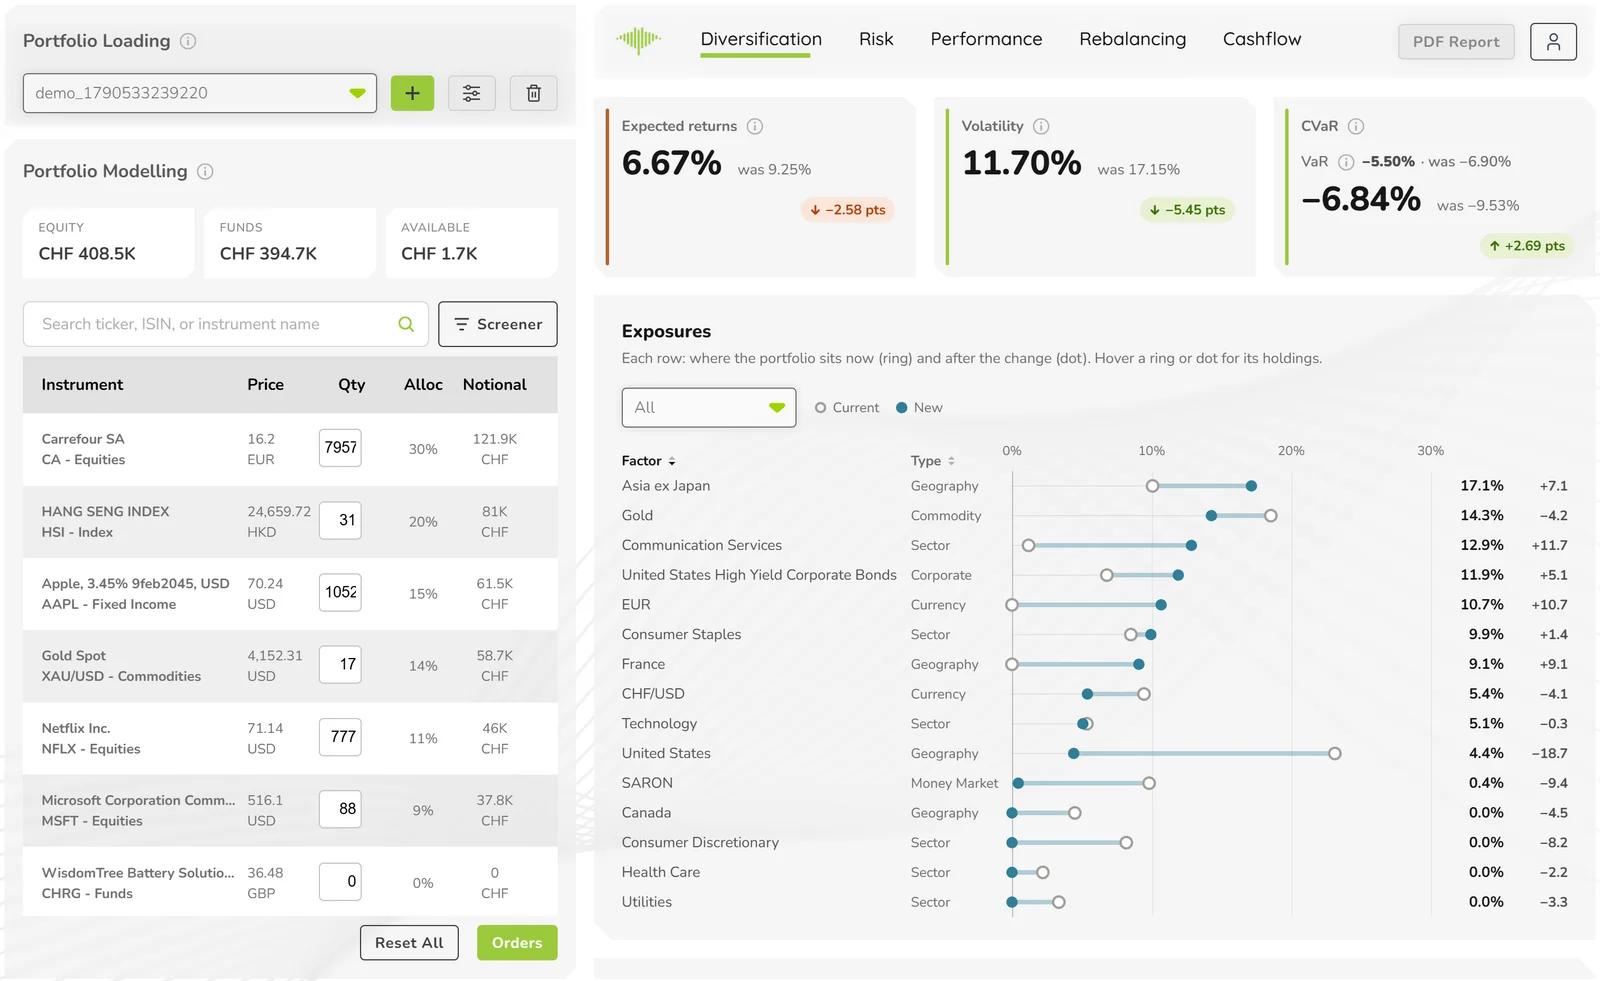The height and width of the screenshot is (981, 1600).
Task: Go to the Cashflow tab
Action: coord(1262,39)
